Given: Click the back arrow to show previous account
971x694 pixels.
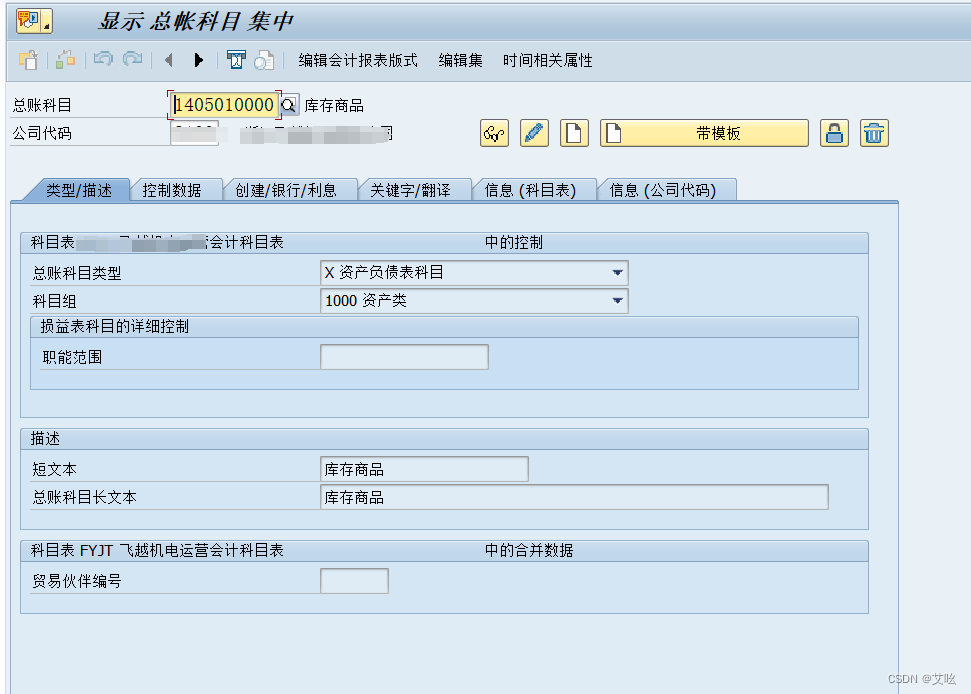Looking at the screenshot, I should pos(167,60).
